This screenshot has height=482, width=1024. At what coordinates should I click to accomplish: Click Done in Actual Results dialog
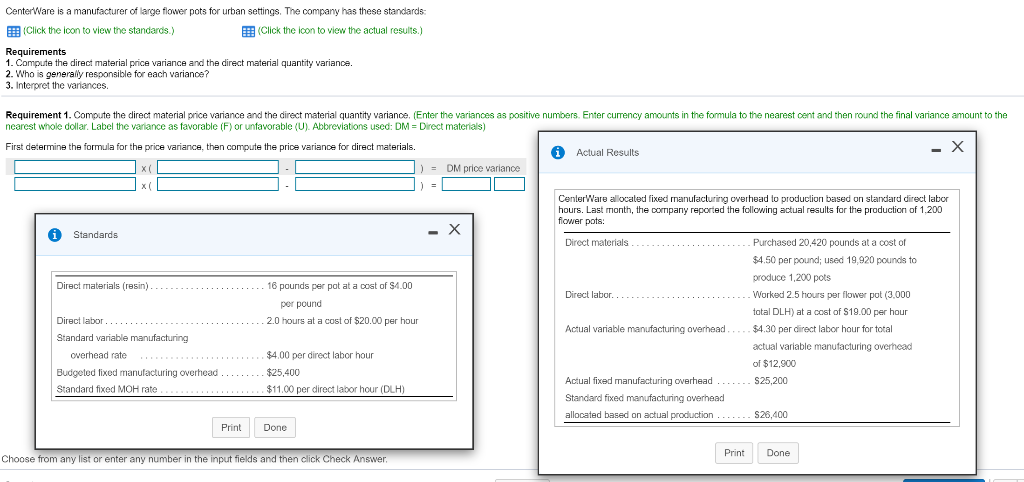click(x=778, y=453)
